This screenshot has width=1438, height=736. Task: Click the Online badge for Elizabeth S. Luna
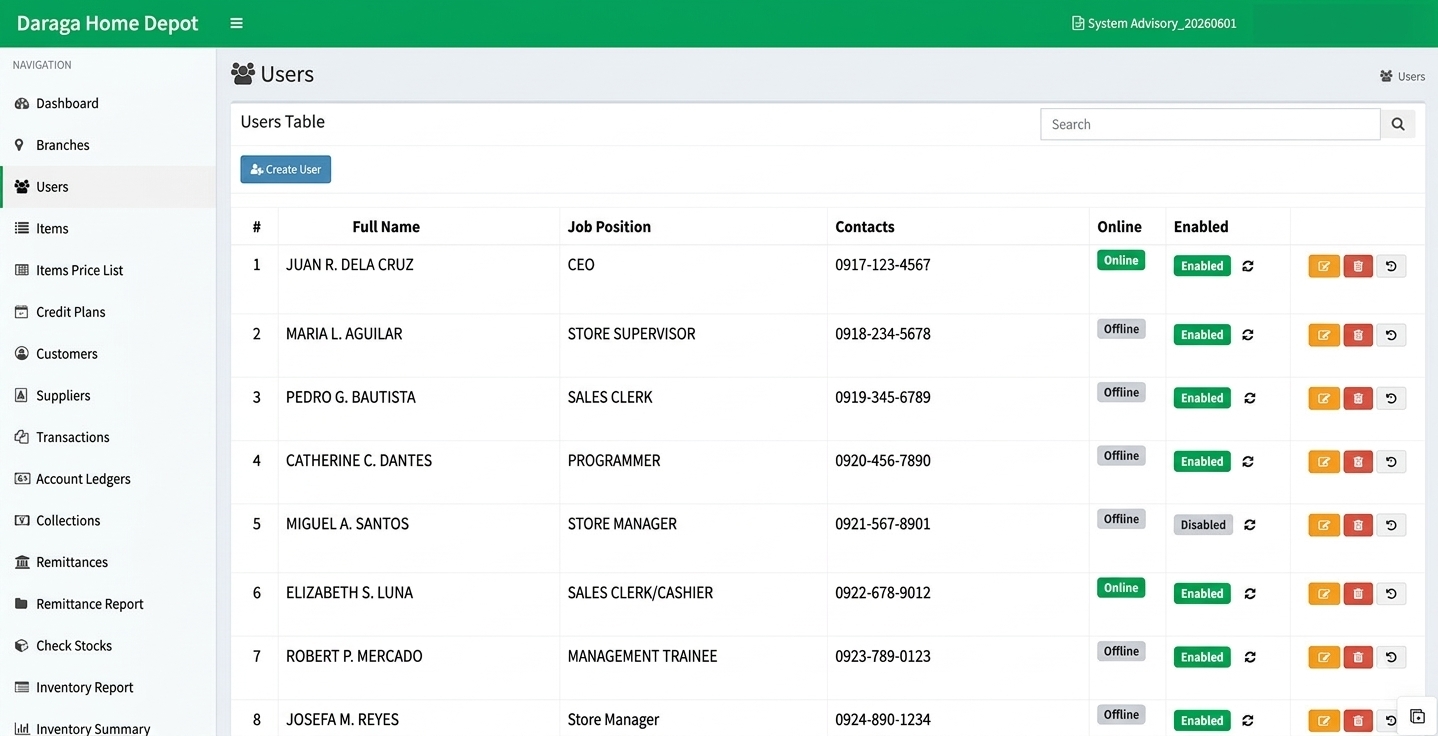[1121, 588]
